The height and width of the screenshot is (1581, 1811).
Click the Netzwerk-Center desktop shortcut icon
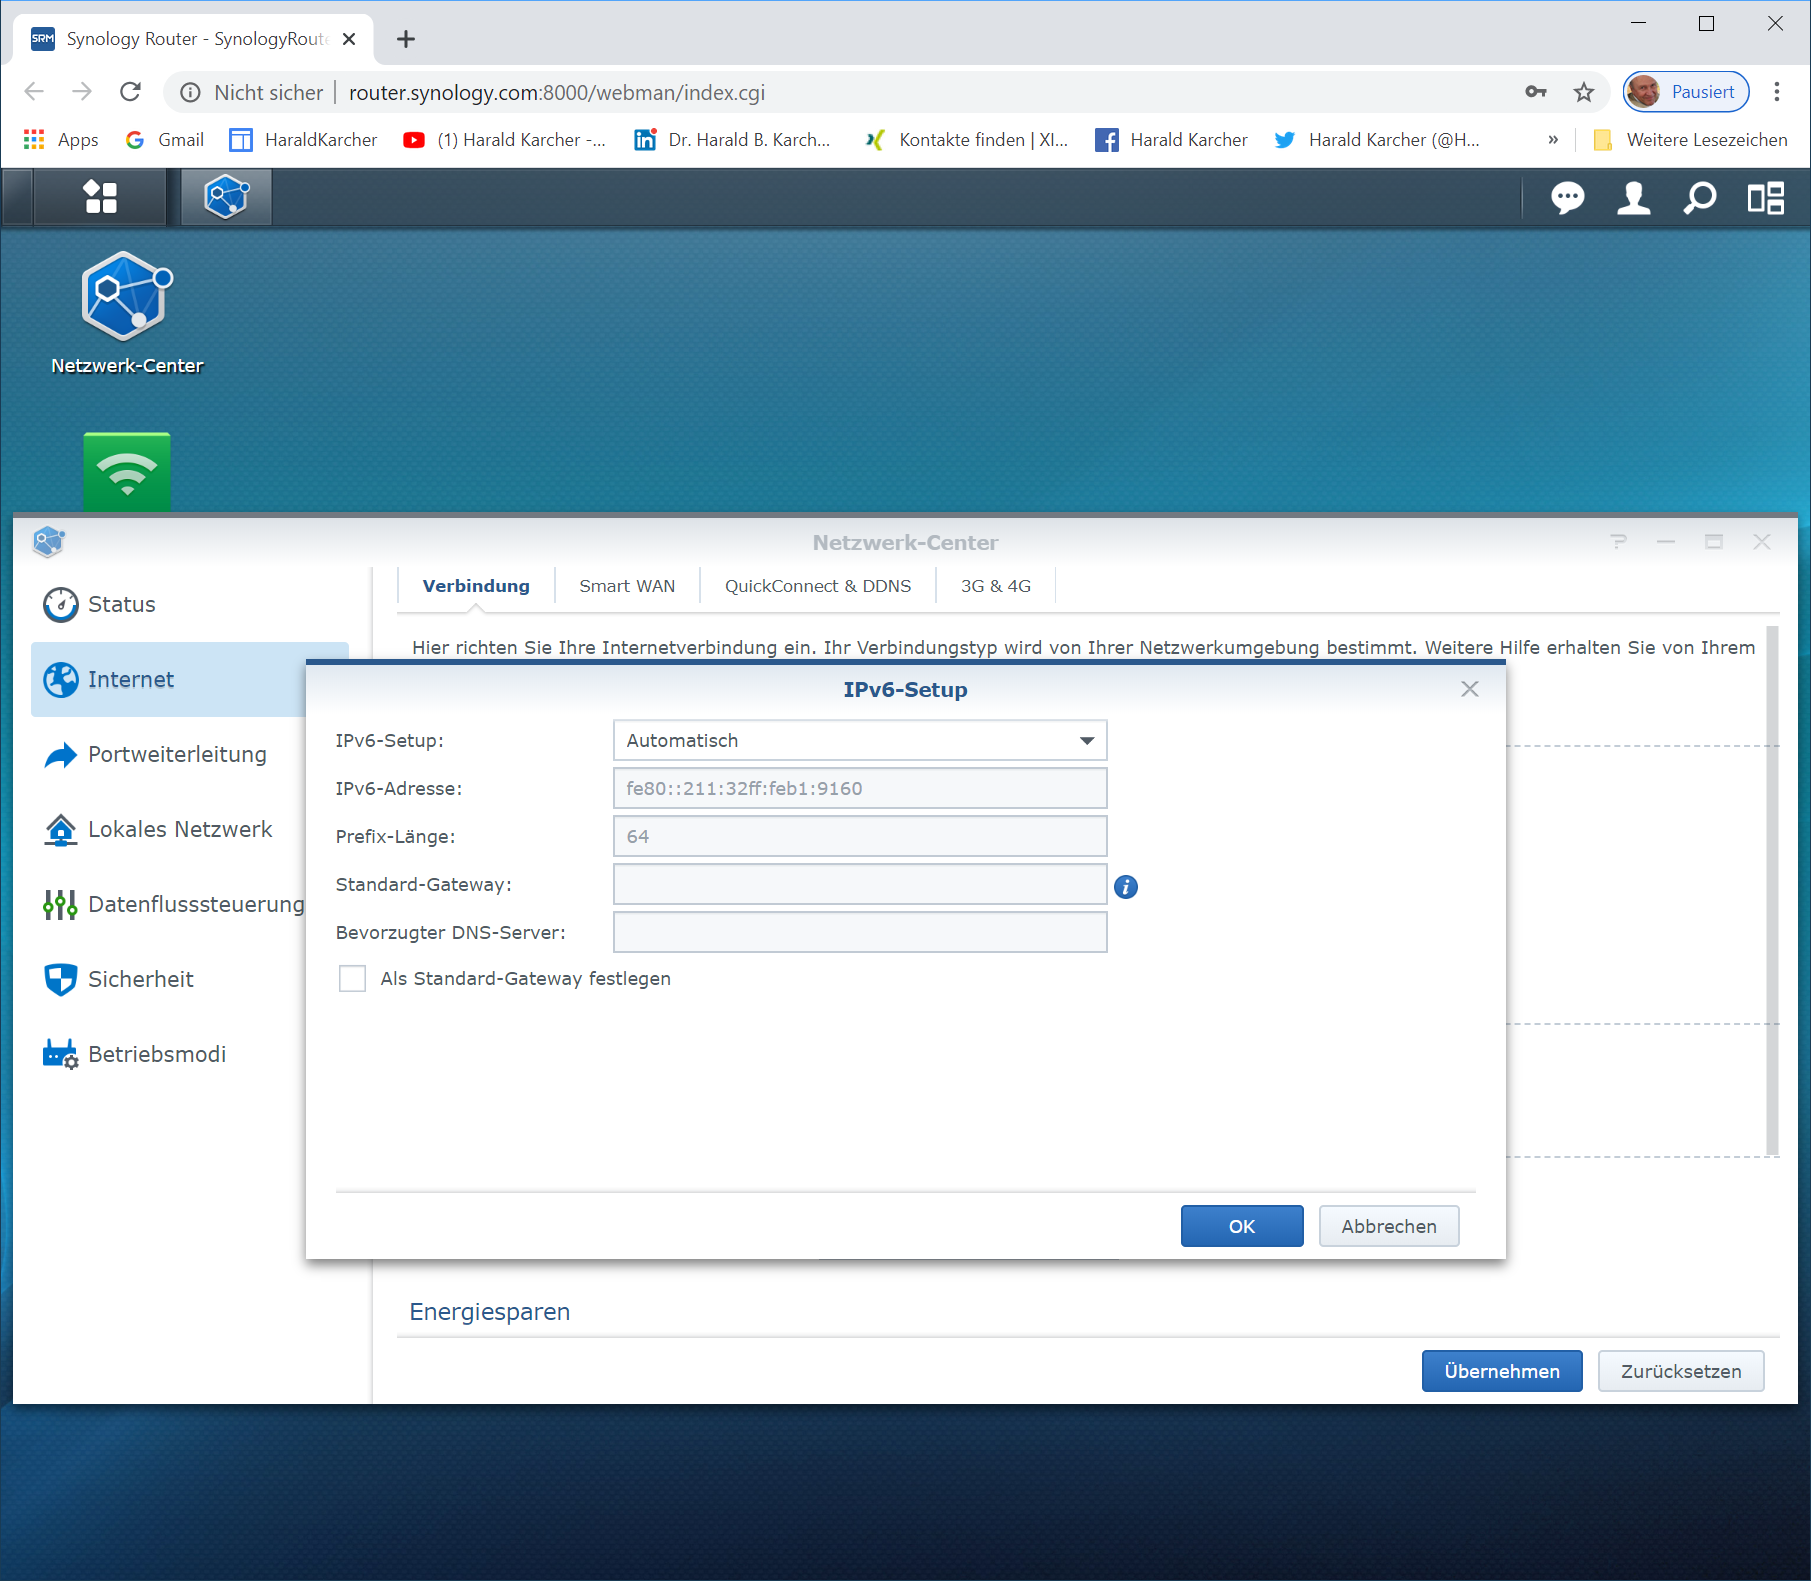click(x=127, y=297)
